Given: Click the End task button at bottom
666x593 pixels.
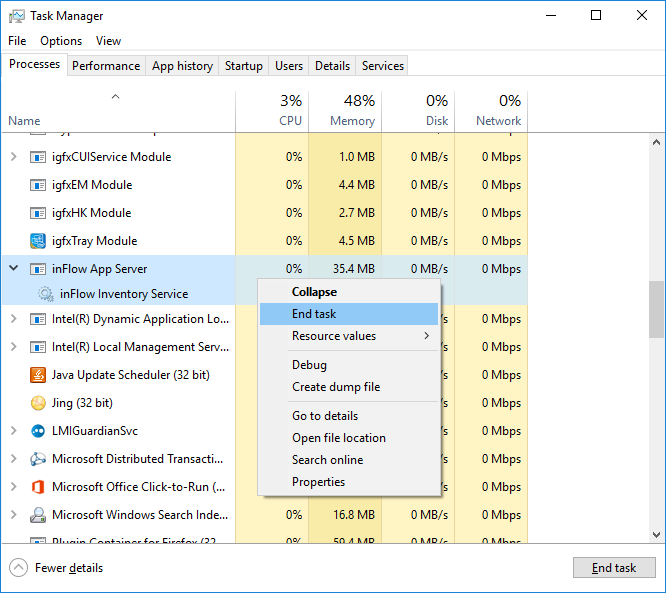Looking at the screenshot, I should point(614,568).
